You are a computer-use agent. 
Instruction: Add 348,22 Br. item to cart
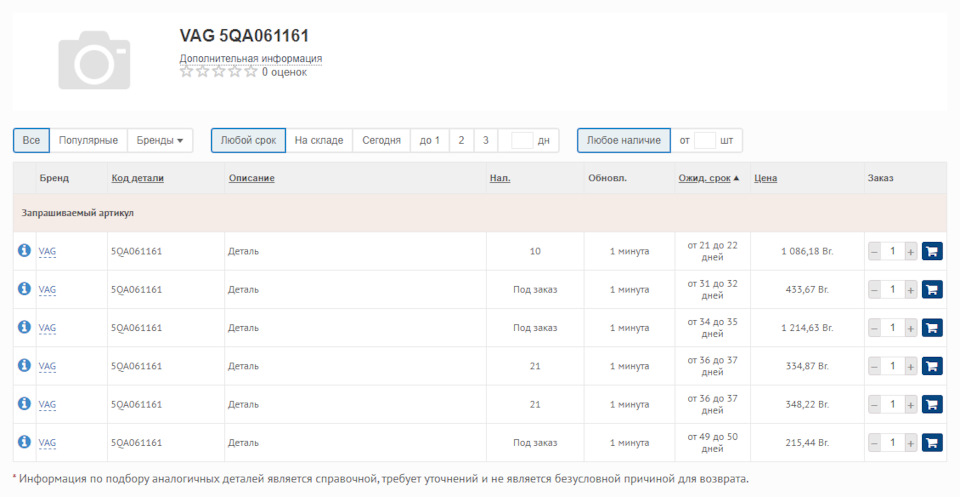pos(932,404)
